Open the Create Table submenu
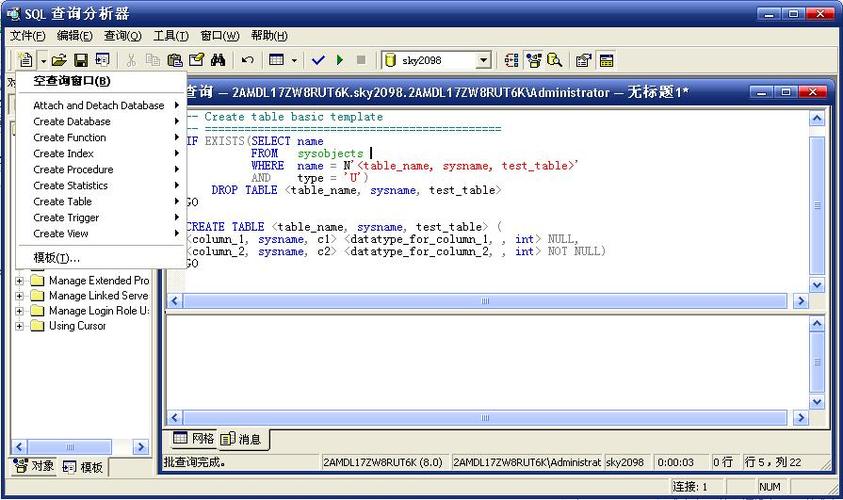The height and width of the screenshot is (500, 843). [x=62, y=201]
